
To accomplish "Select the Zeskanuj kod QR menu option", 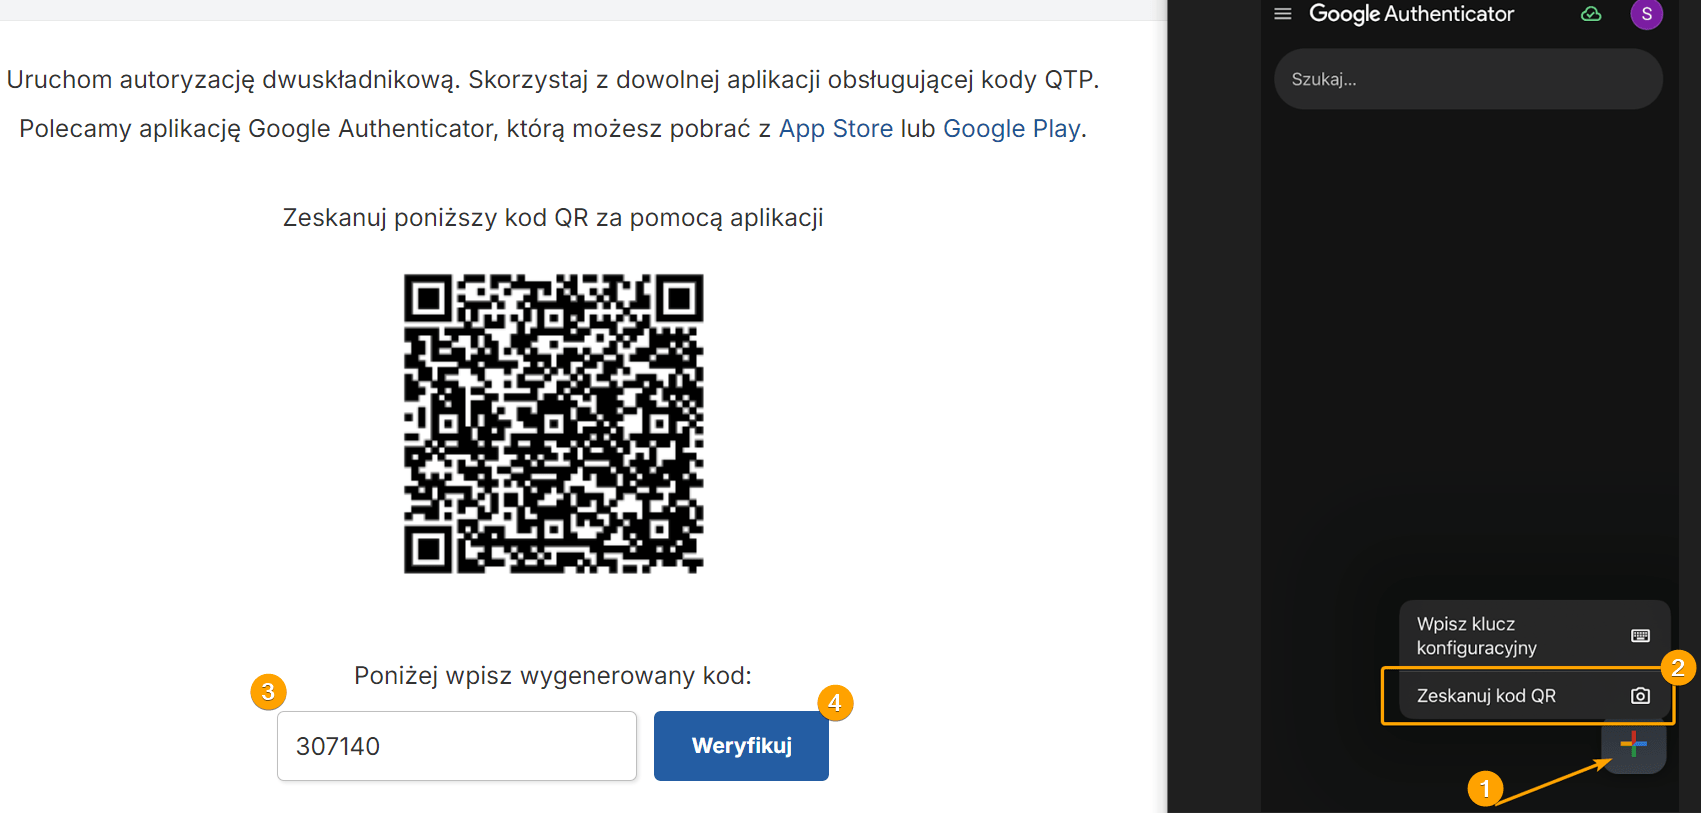I will (1487, 696).
